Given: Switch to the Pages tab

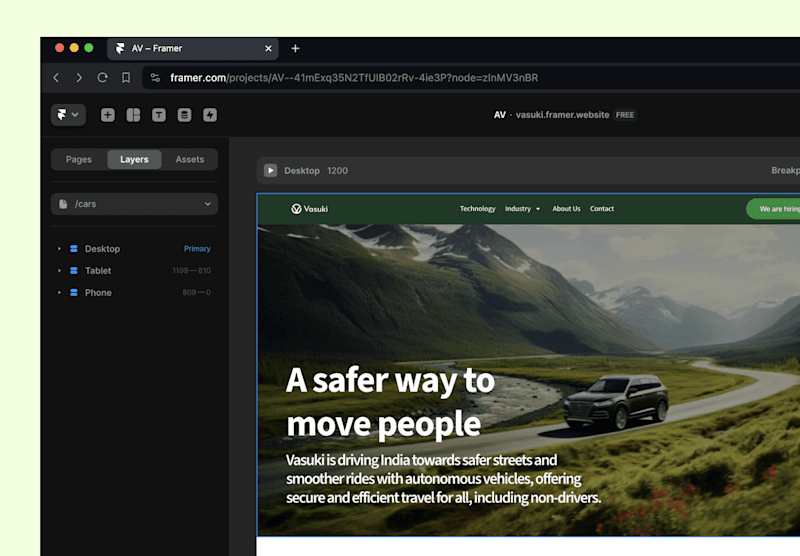Looking at the screenshot, I should click(79, 159).
